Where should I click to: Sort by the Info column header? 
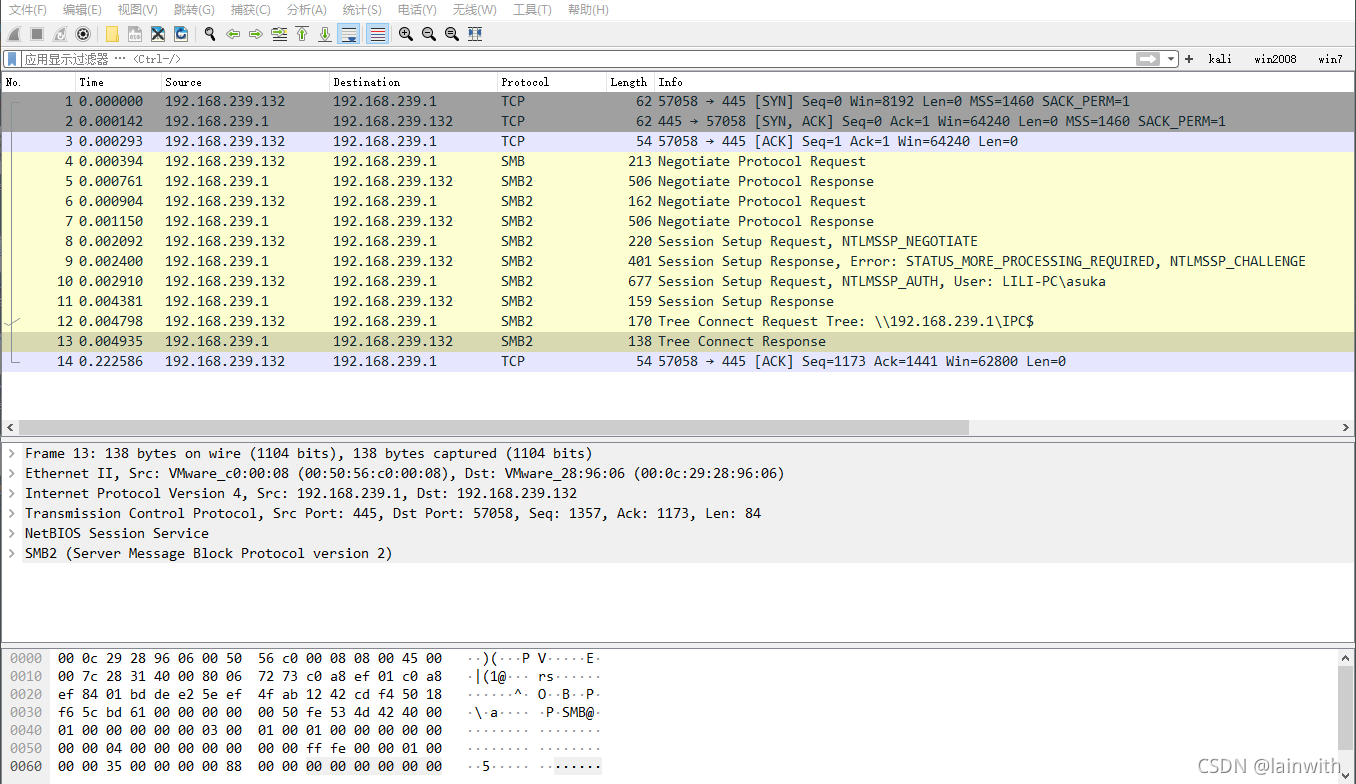pyautogui.click(x=1004, y=82)
